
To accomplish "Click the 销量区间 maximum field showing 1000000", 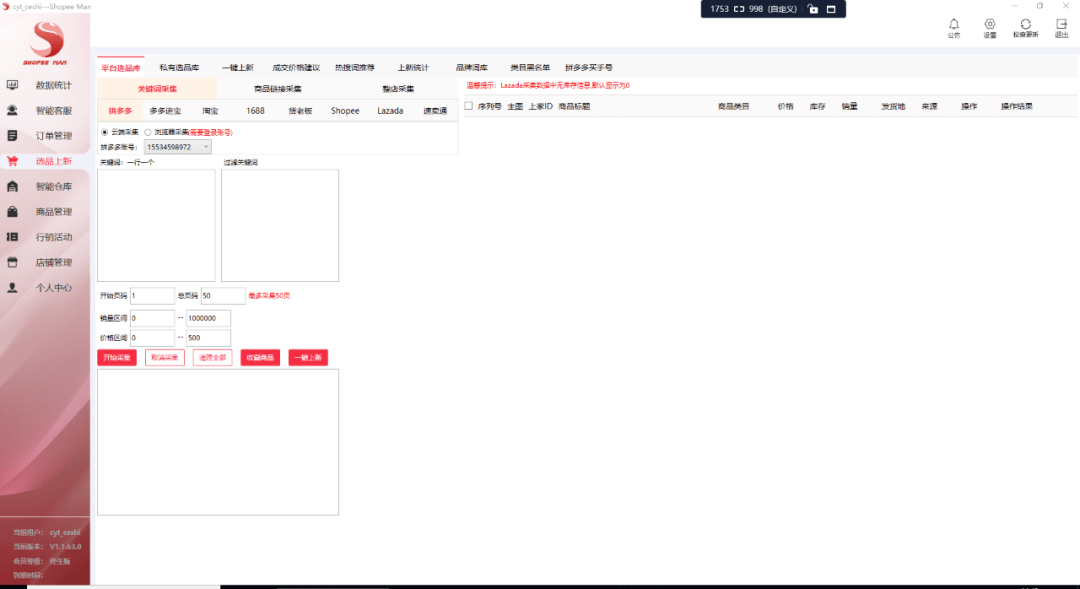I will pyautogui.click(x=209, y=318).
